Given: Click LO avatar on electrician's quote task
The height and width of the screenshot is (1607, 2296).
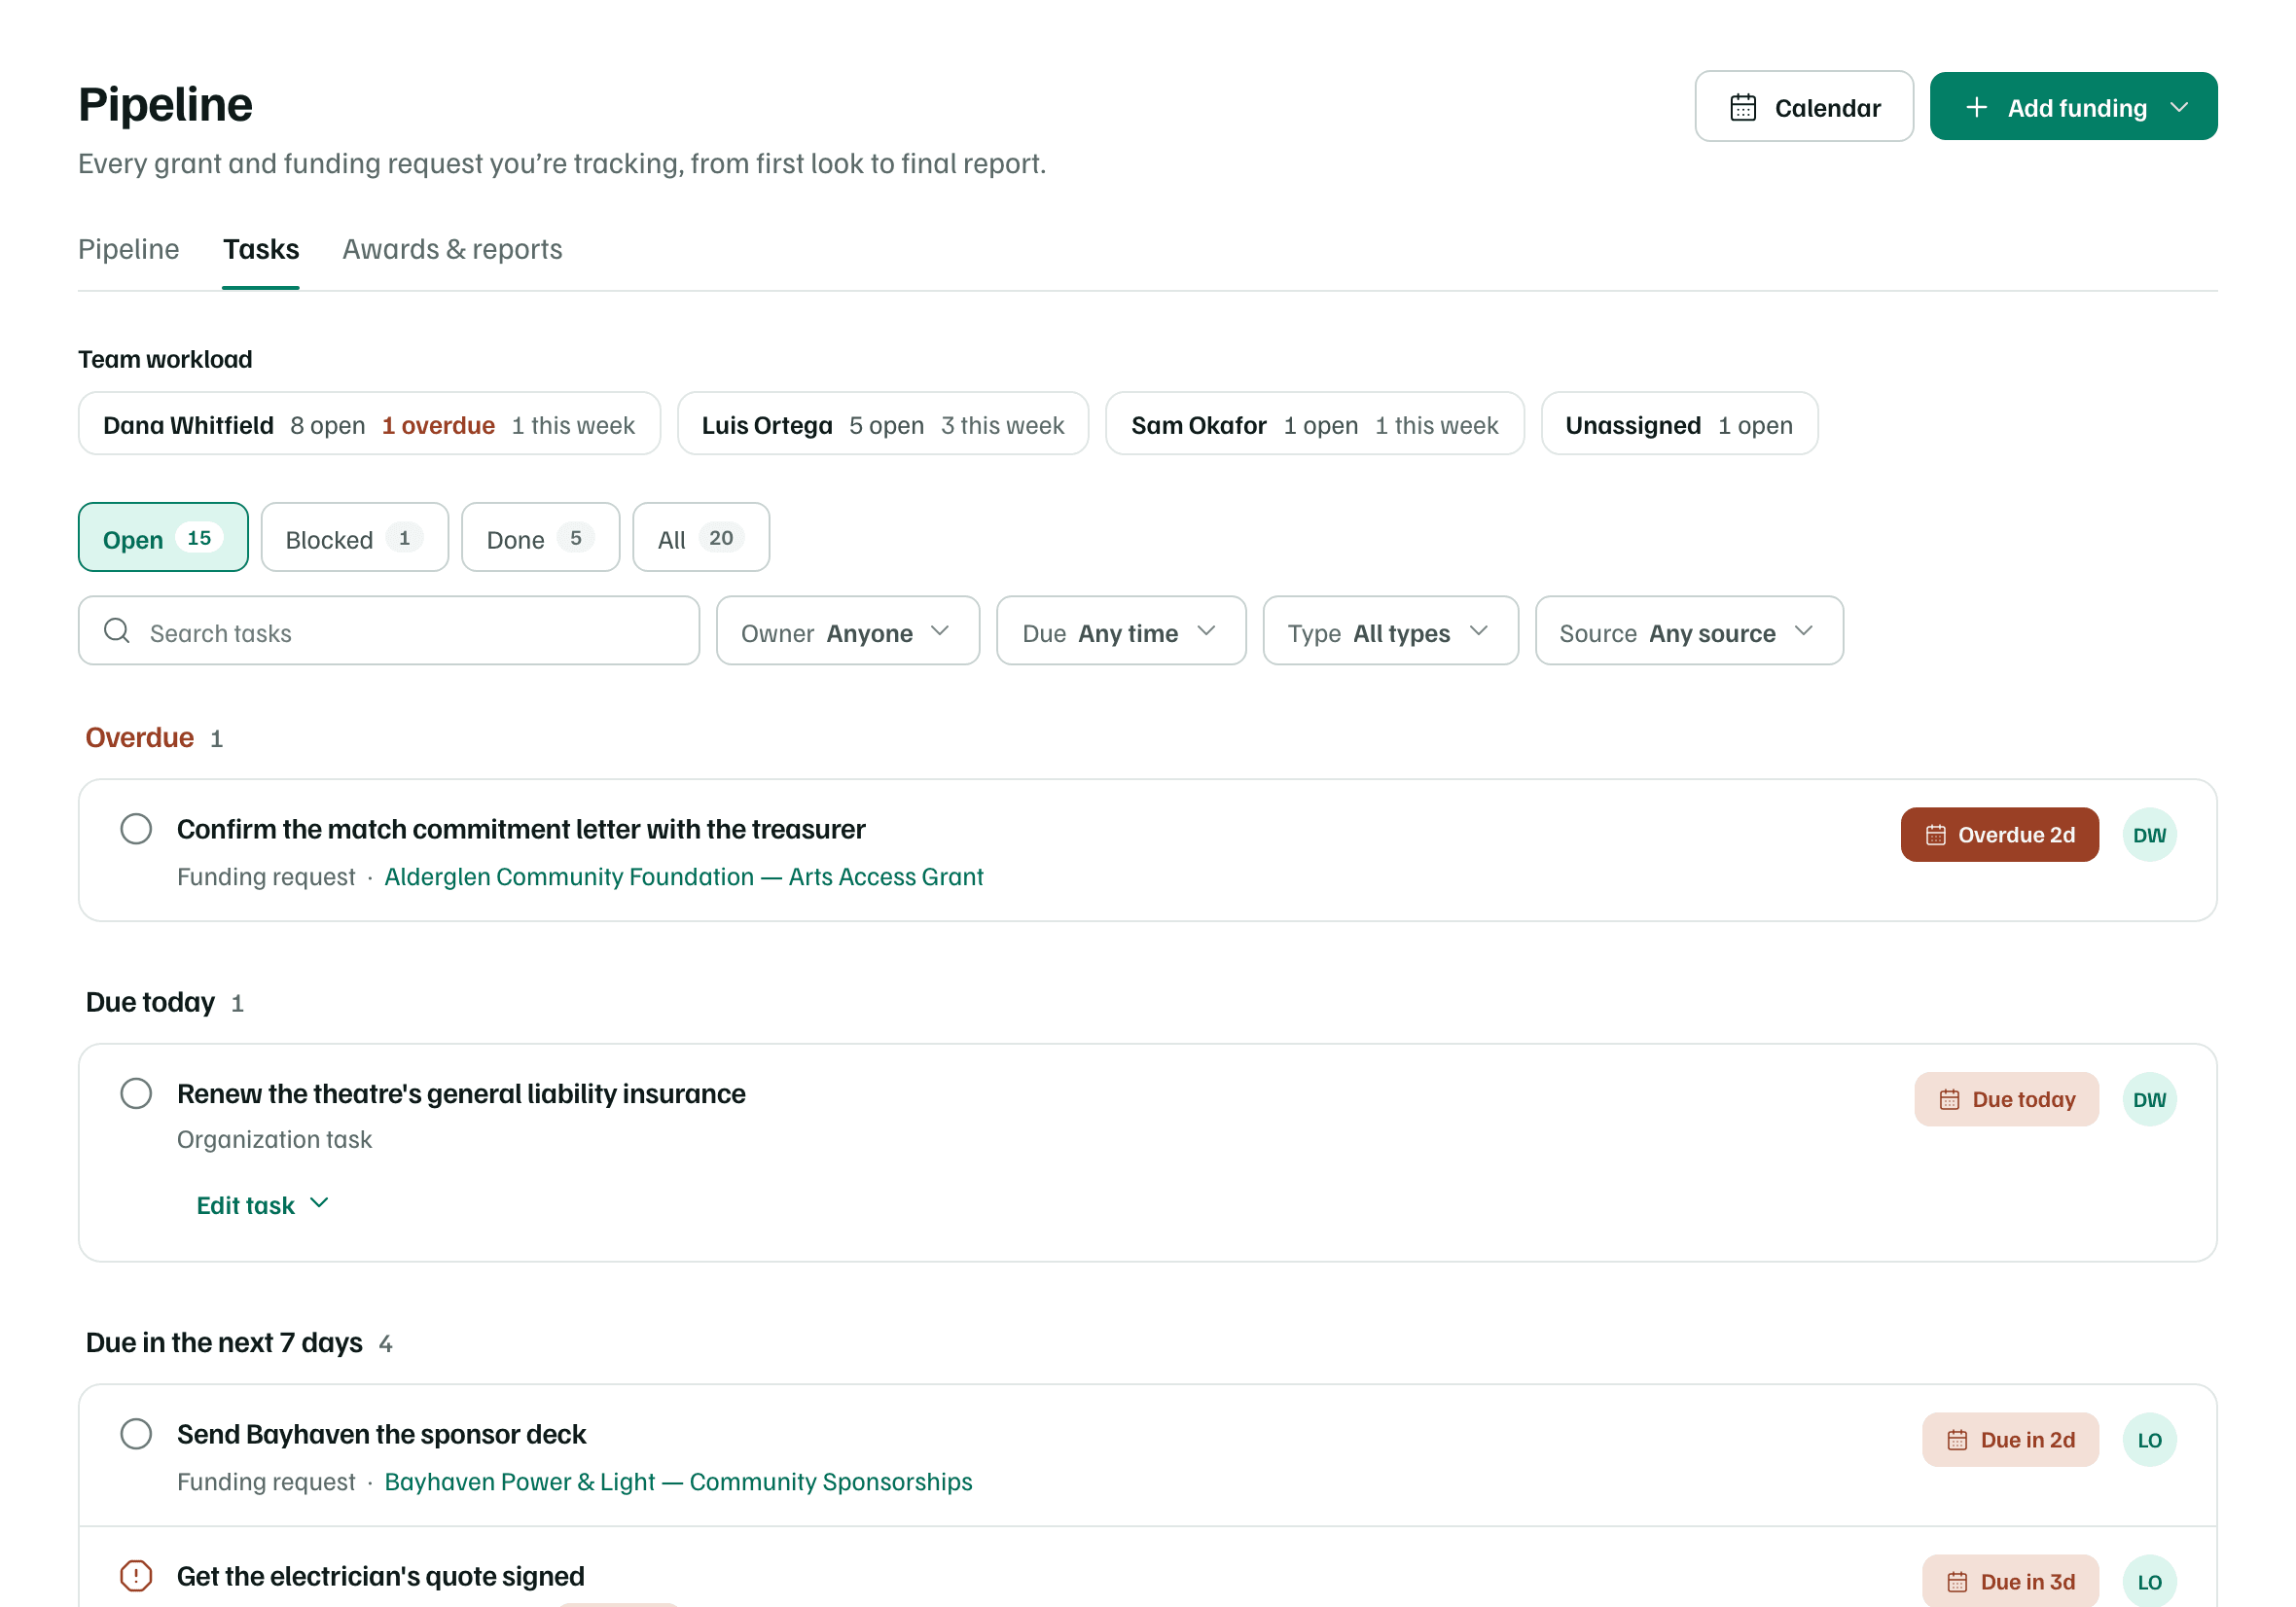Looking at the screenshot, I should [2149, 1581].
